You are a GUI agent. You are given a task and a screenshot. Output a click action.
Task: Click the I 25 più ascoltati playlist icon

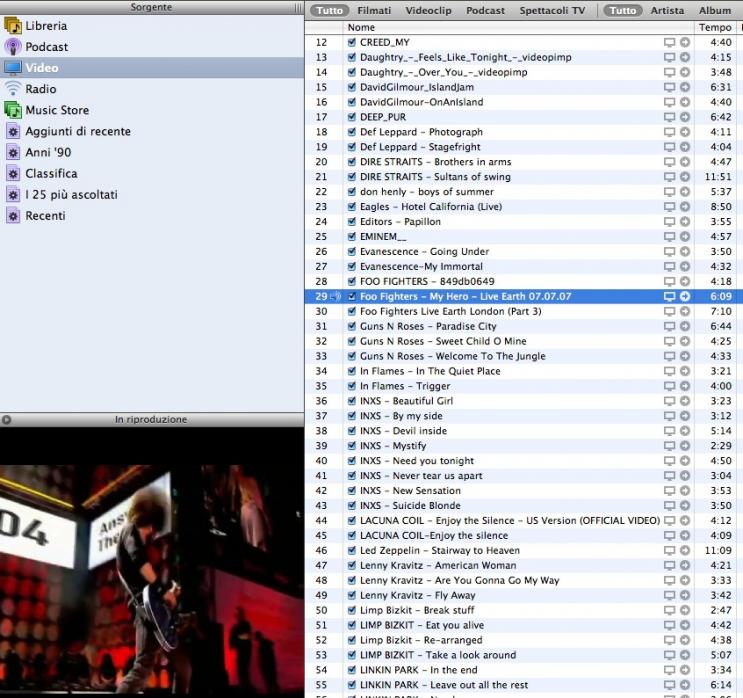(13, 195)
